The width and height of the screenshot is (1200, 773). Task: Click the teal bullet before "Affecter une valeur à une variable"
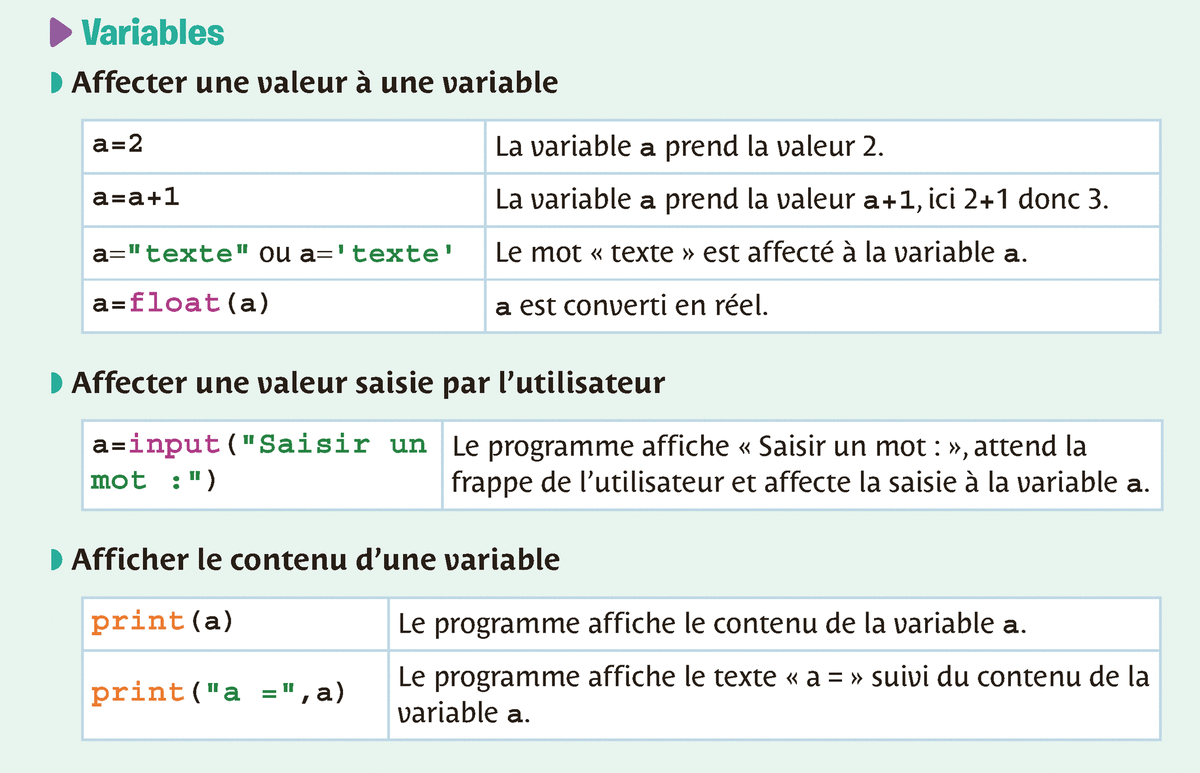point(56,82)
